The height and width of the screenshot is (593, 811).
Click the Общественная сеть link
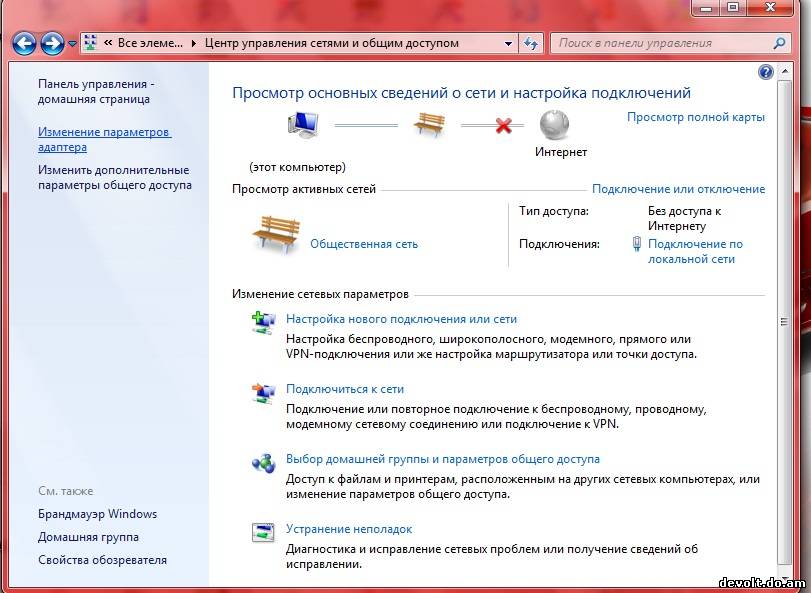pos(364,244)
